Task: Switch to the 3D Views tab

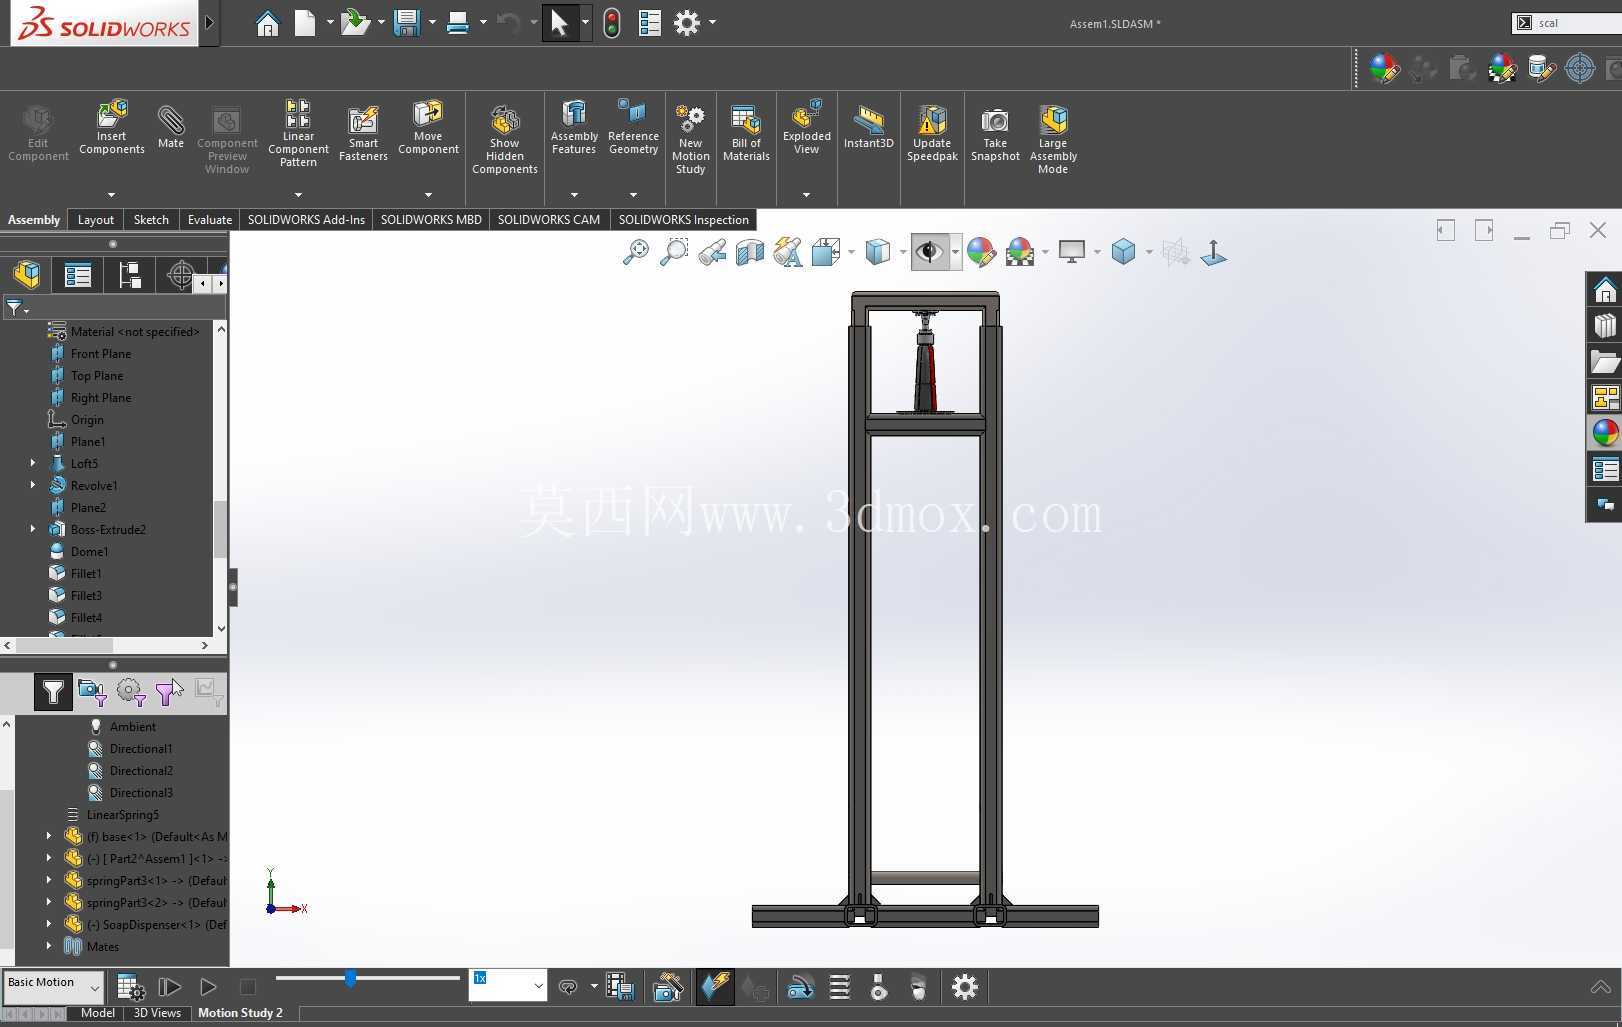Action: pos(157,1013)
